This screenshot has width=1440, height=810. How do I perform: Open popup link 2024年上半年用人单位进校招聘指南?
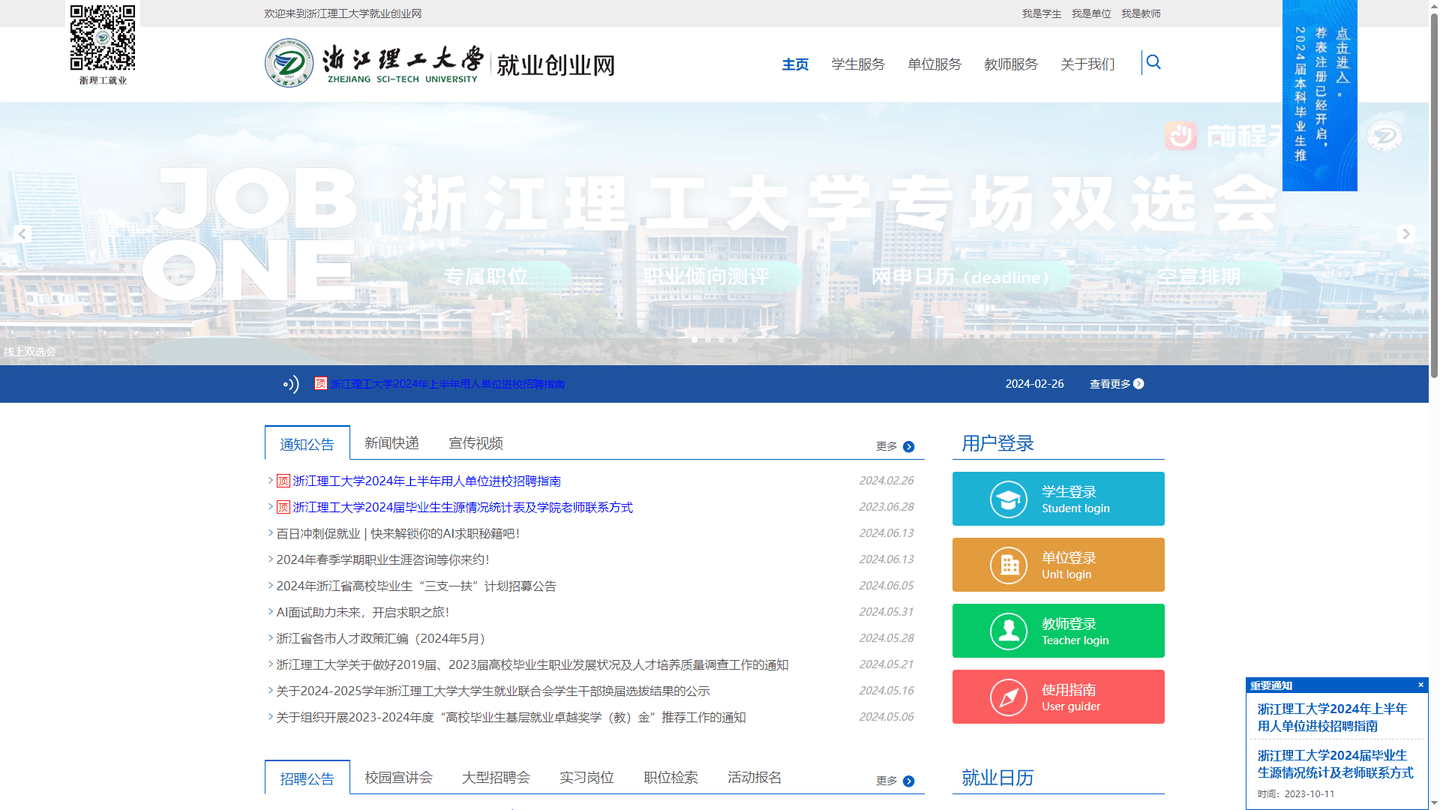click(x=1332, y=717)
